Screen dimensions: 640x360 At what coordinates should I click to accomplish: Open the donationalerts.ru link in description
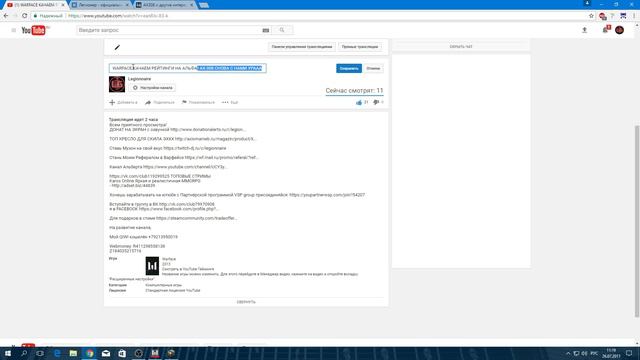click(x=208, y=129)
